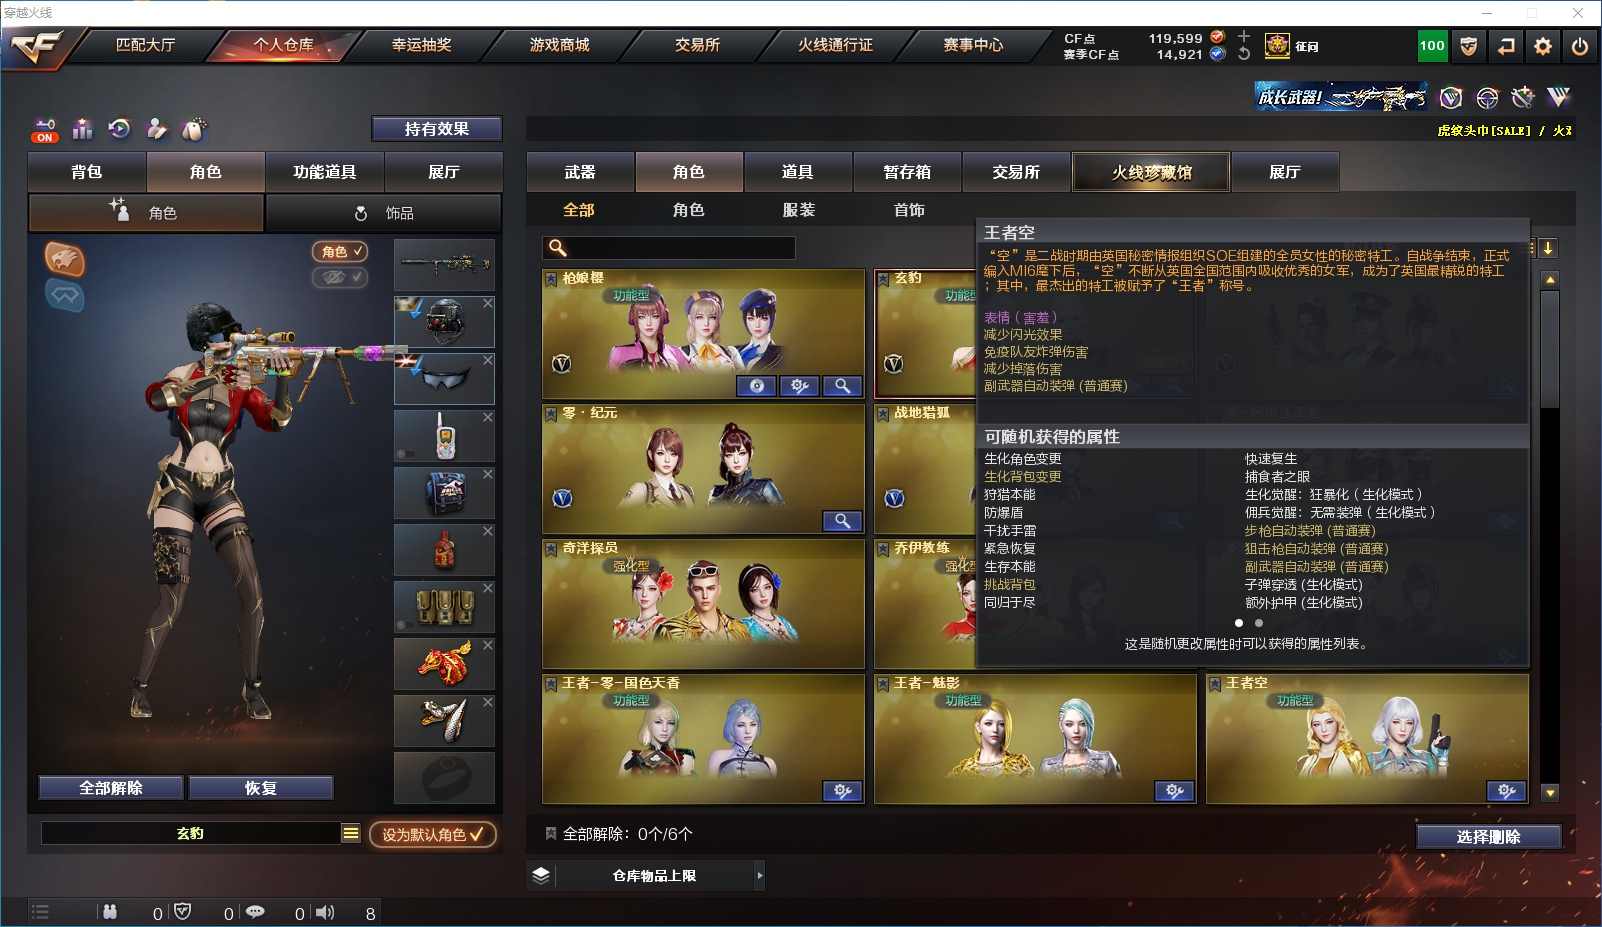This screenshot has height=927, width=1602.
Task: Click the key ON toggle icon
Action: tap(45, 130)
